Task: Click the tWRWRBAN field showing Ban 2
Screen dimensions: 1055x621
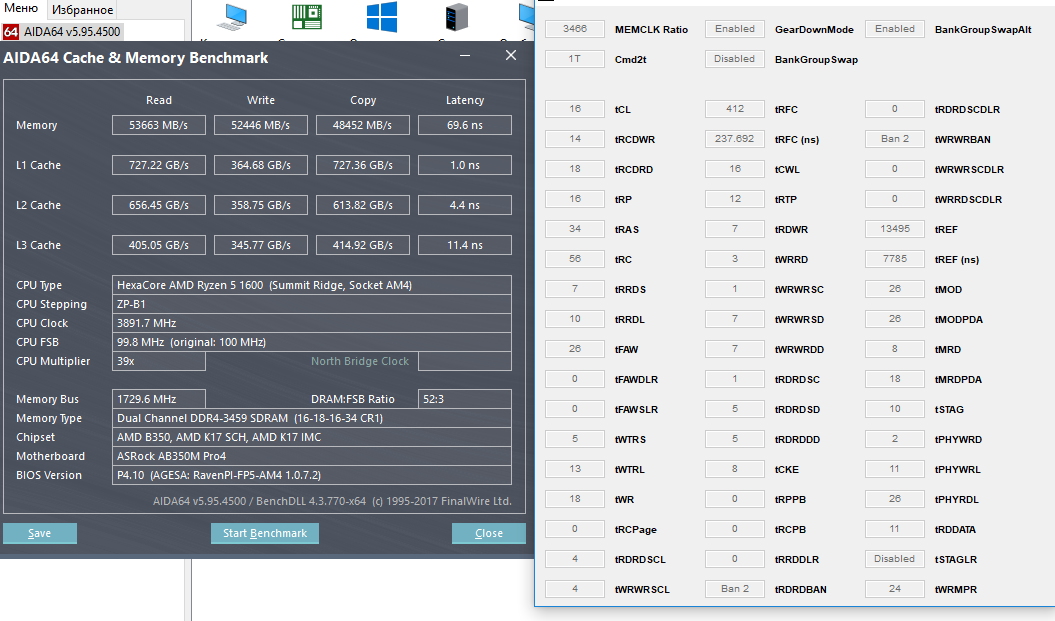Action: [x=895, y=139]
